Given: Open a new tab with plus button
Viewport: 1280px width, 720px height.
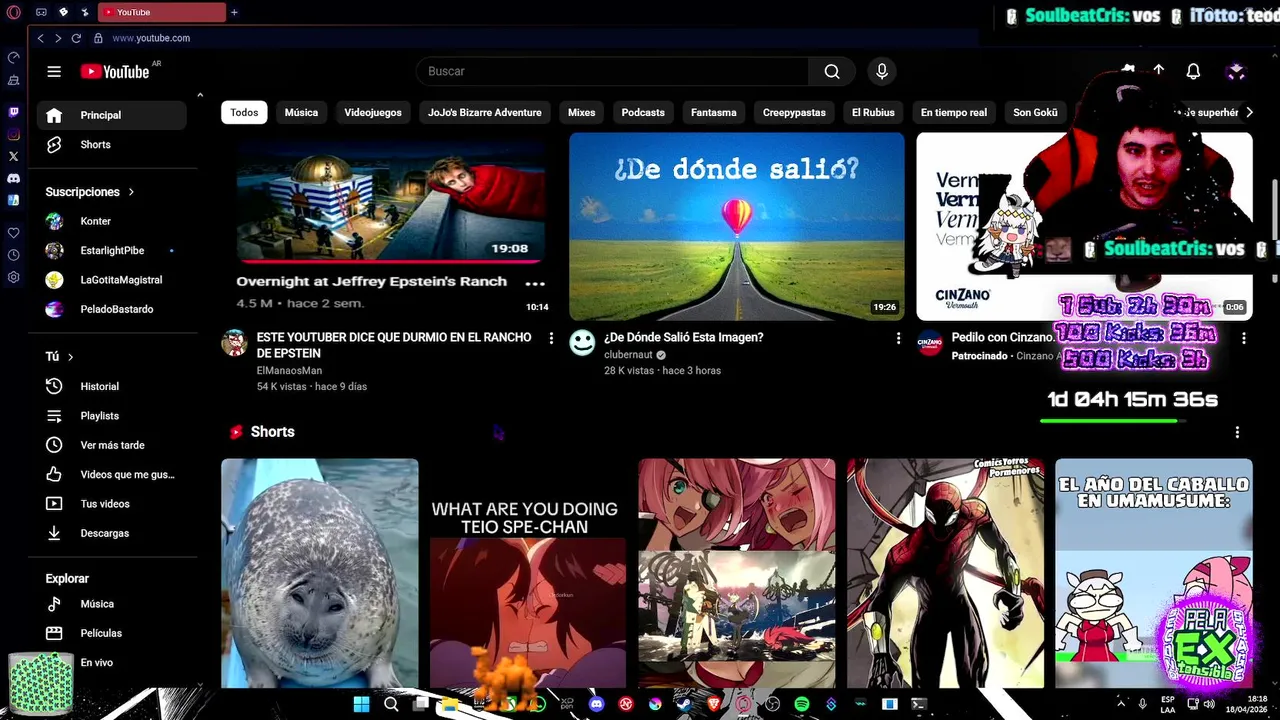Looking at the screenshot, I should coord(234,12).
